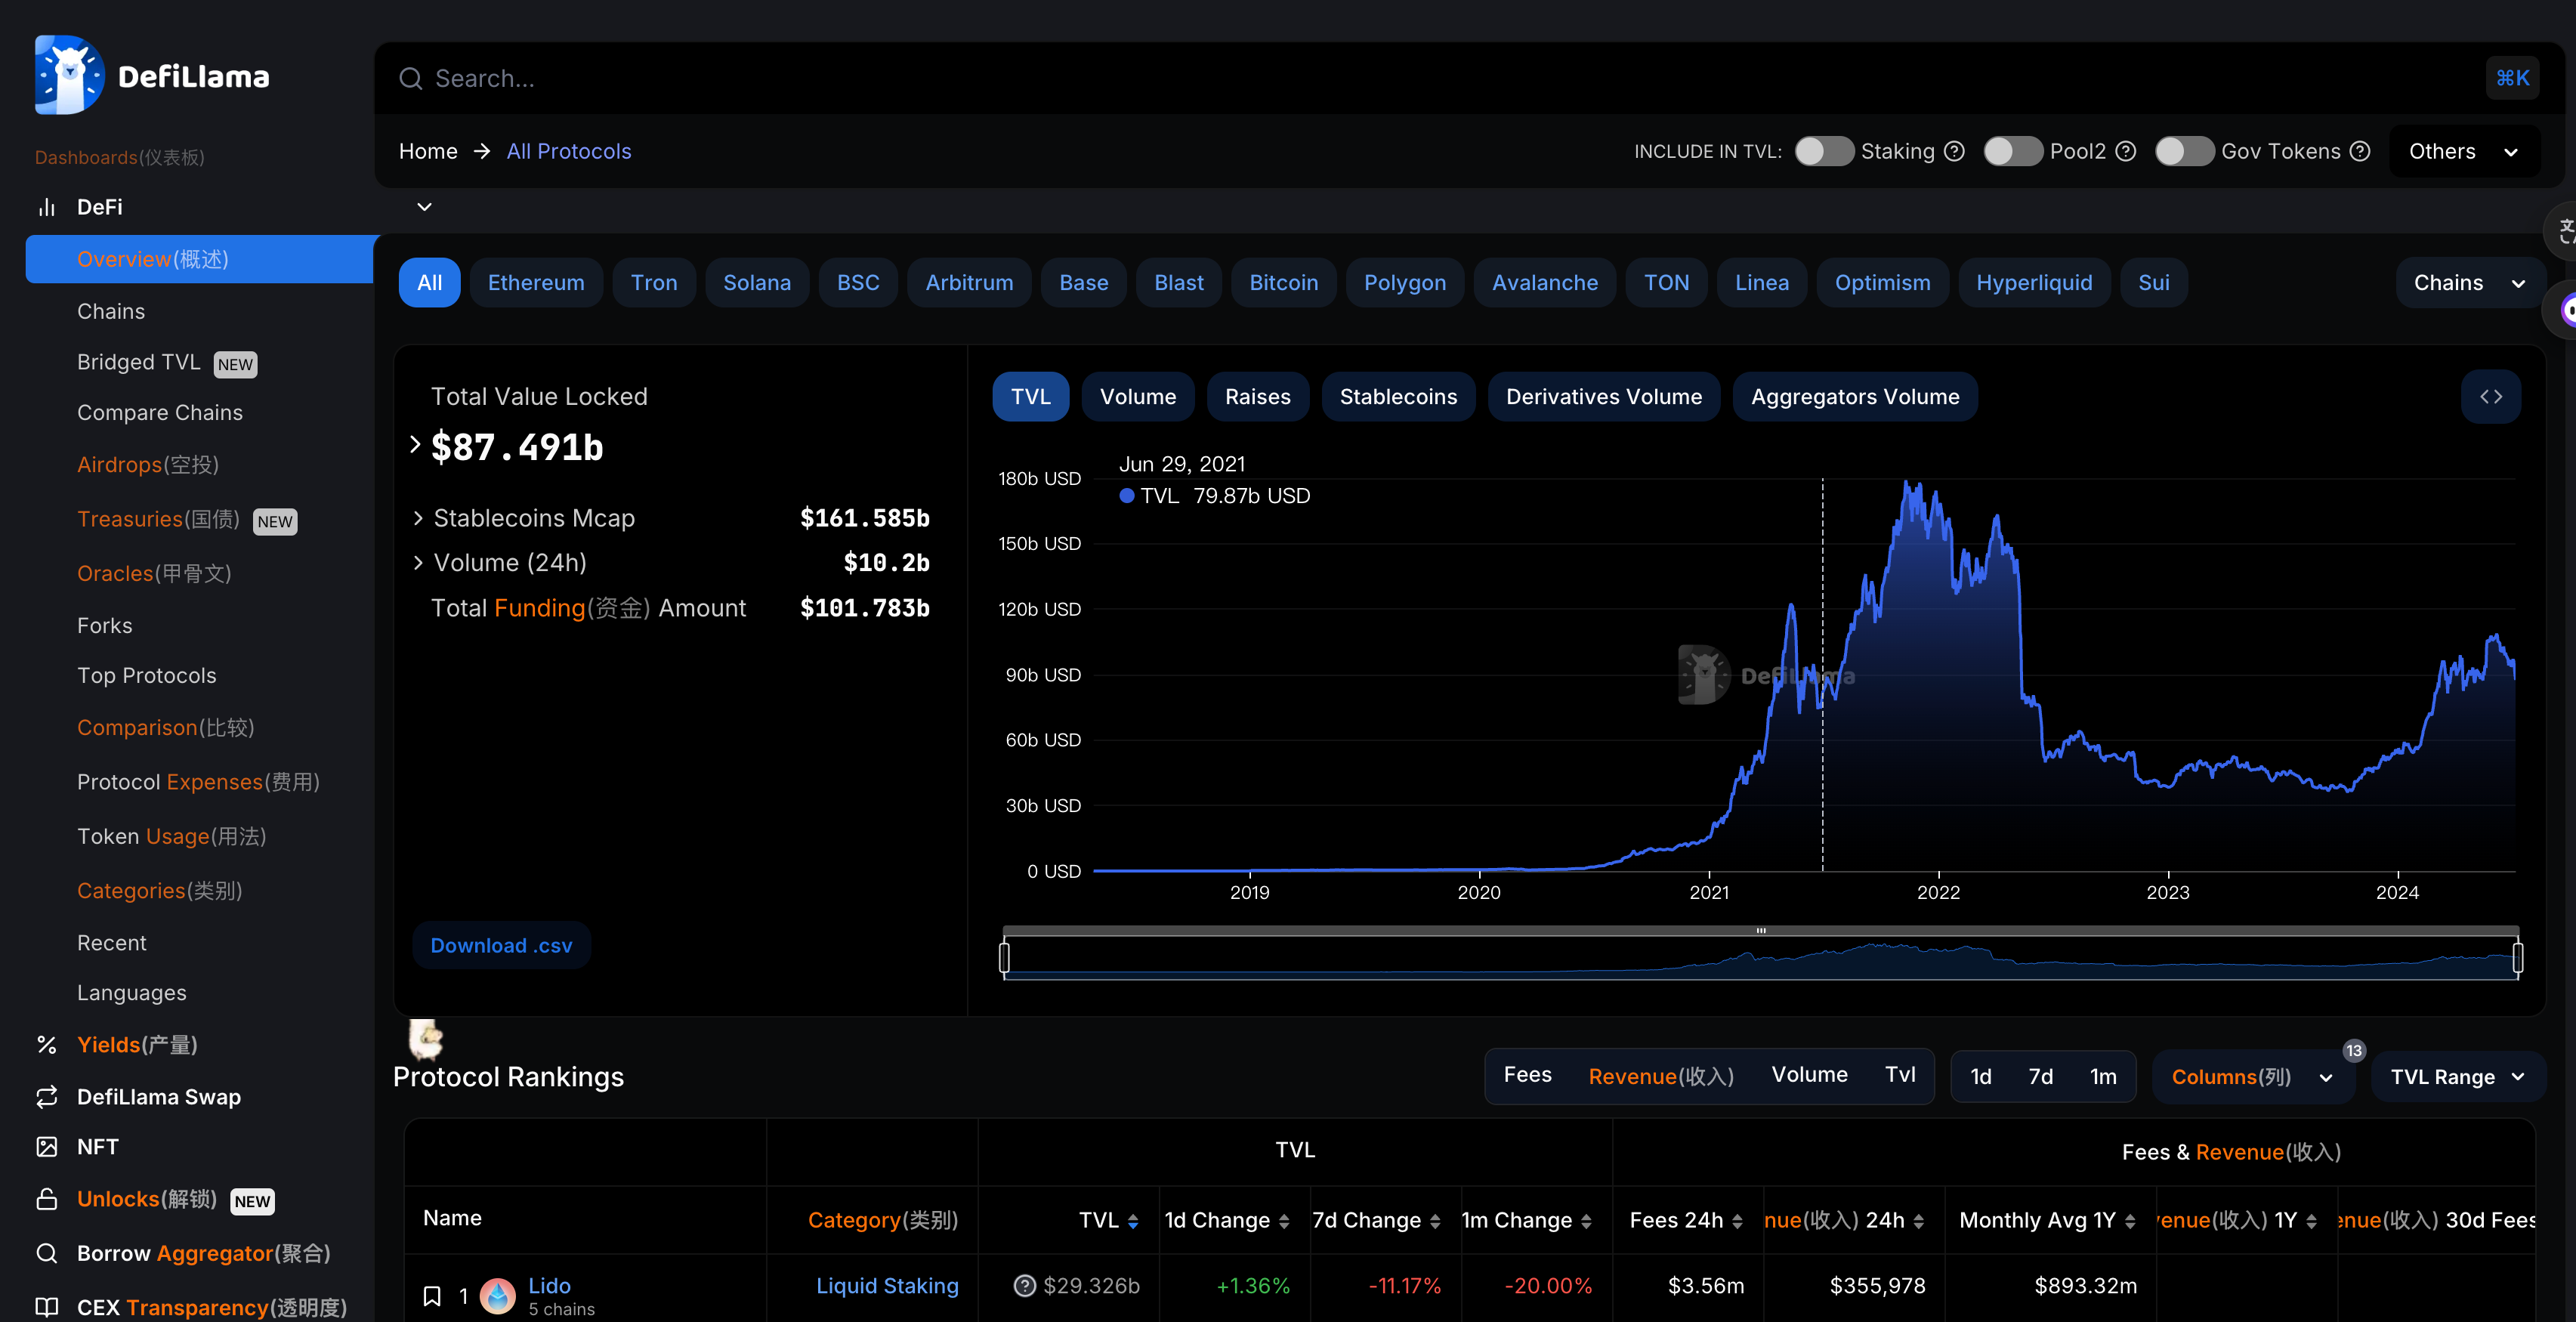Click the Unlocks padlock icon
Viewport: 2576px width, 1322px height.
tap(46, 1199)
